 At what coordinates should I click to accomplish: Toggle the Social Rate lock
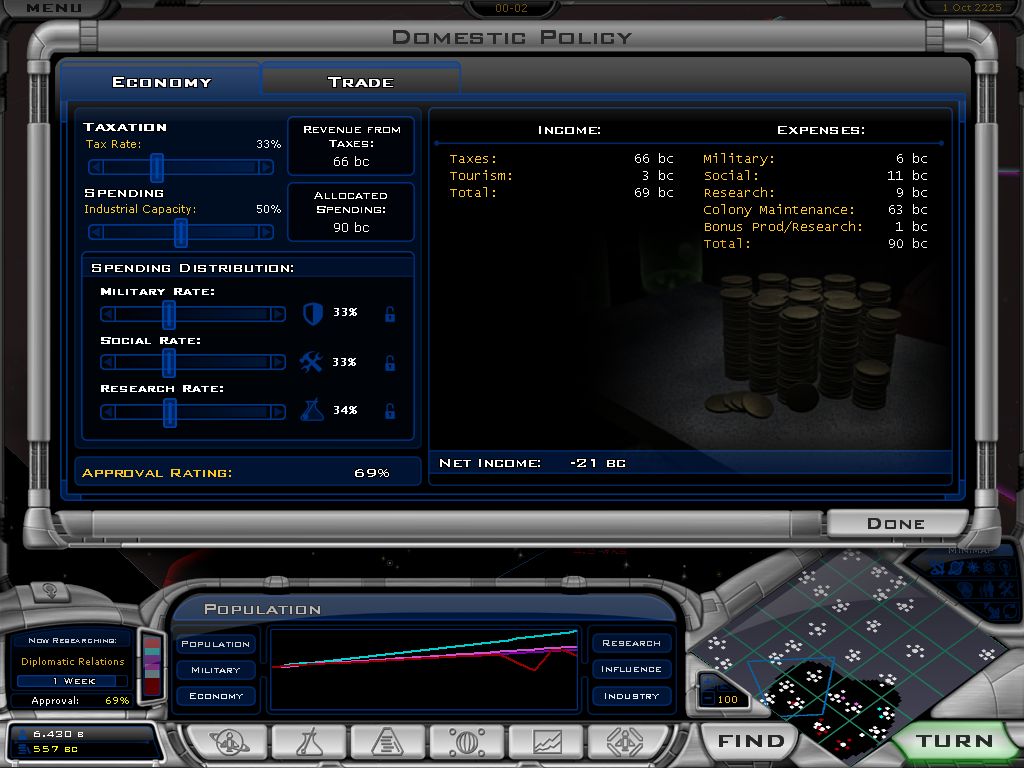pyautogui.click(x=390, y=363)
